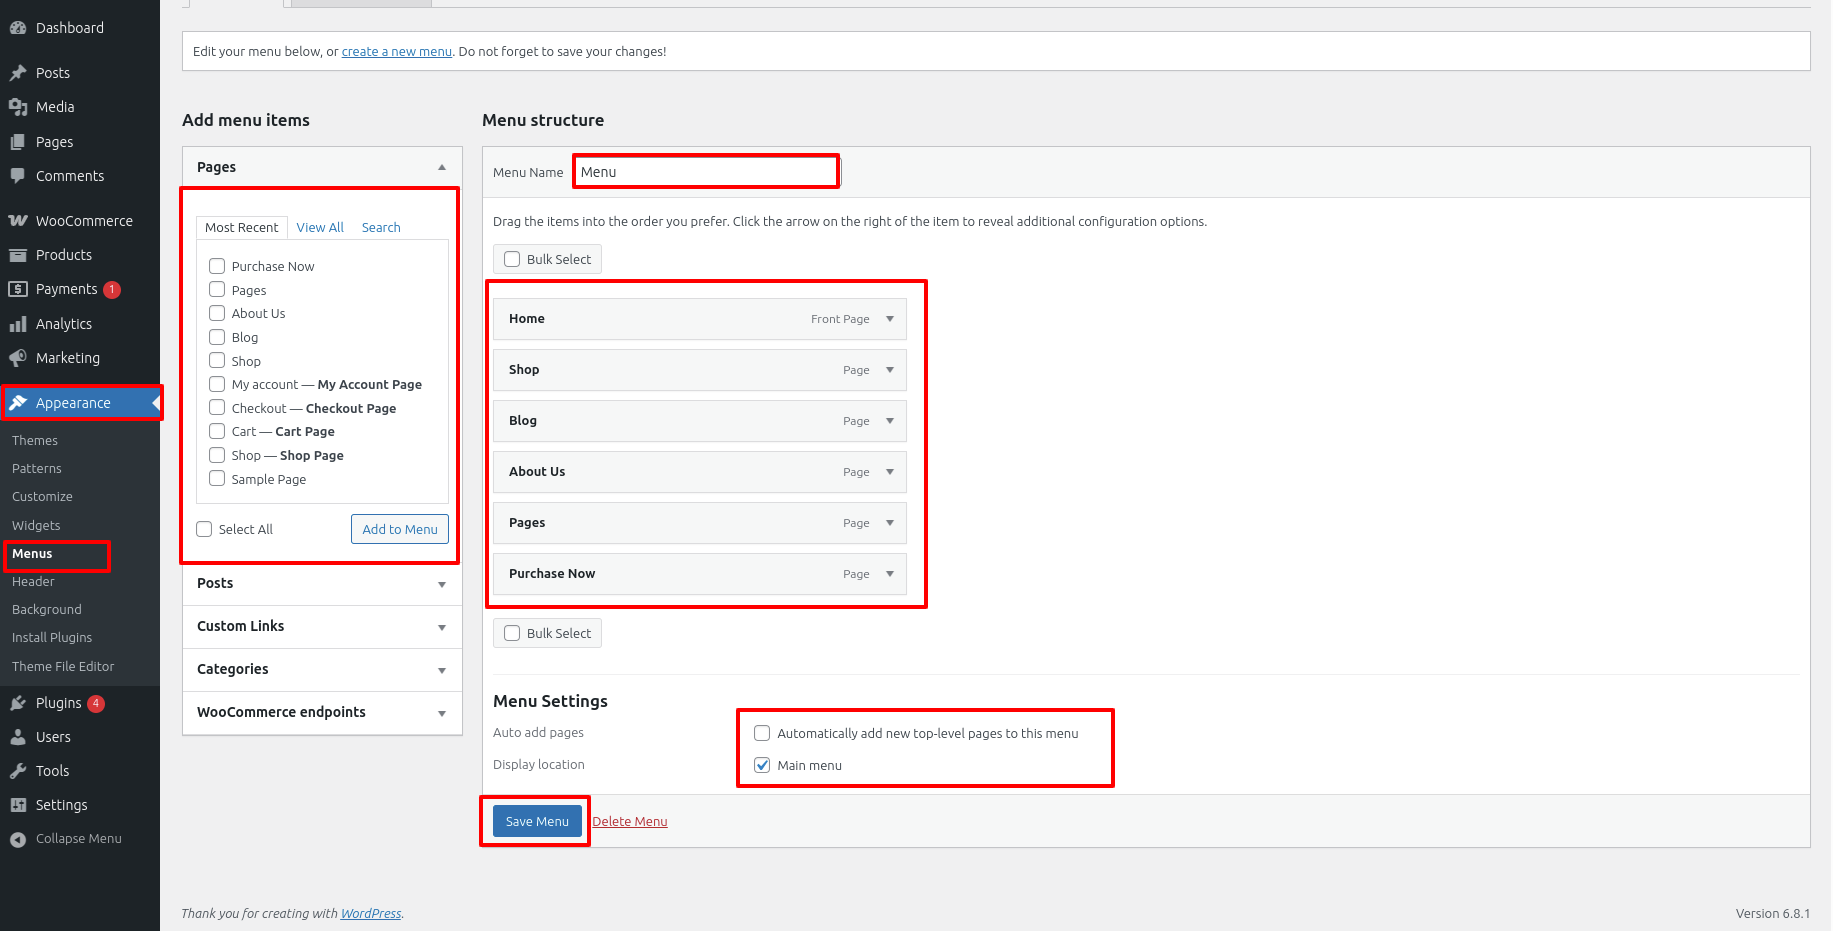Viewport: 1833px width, 931px height.
Task: Click the Analytics bar chart icon
Action: click(x=18, y=324)
